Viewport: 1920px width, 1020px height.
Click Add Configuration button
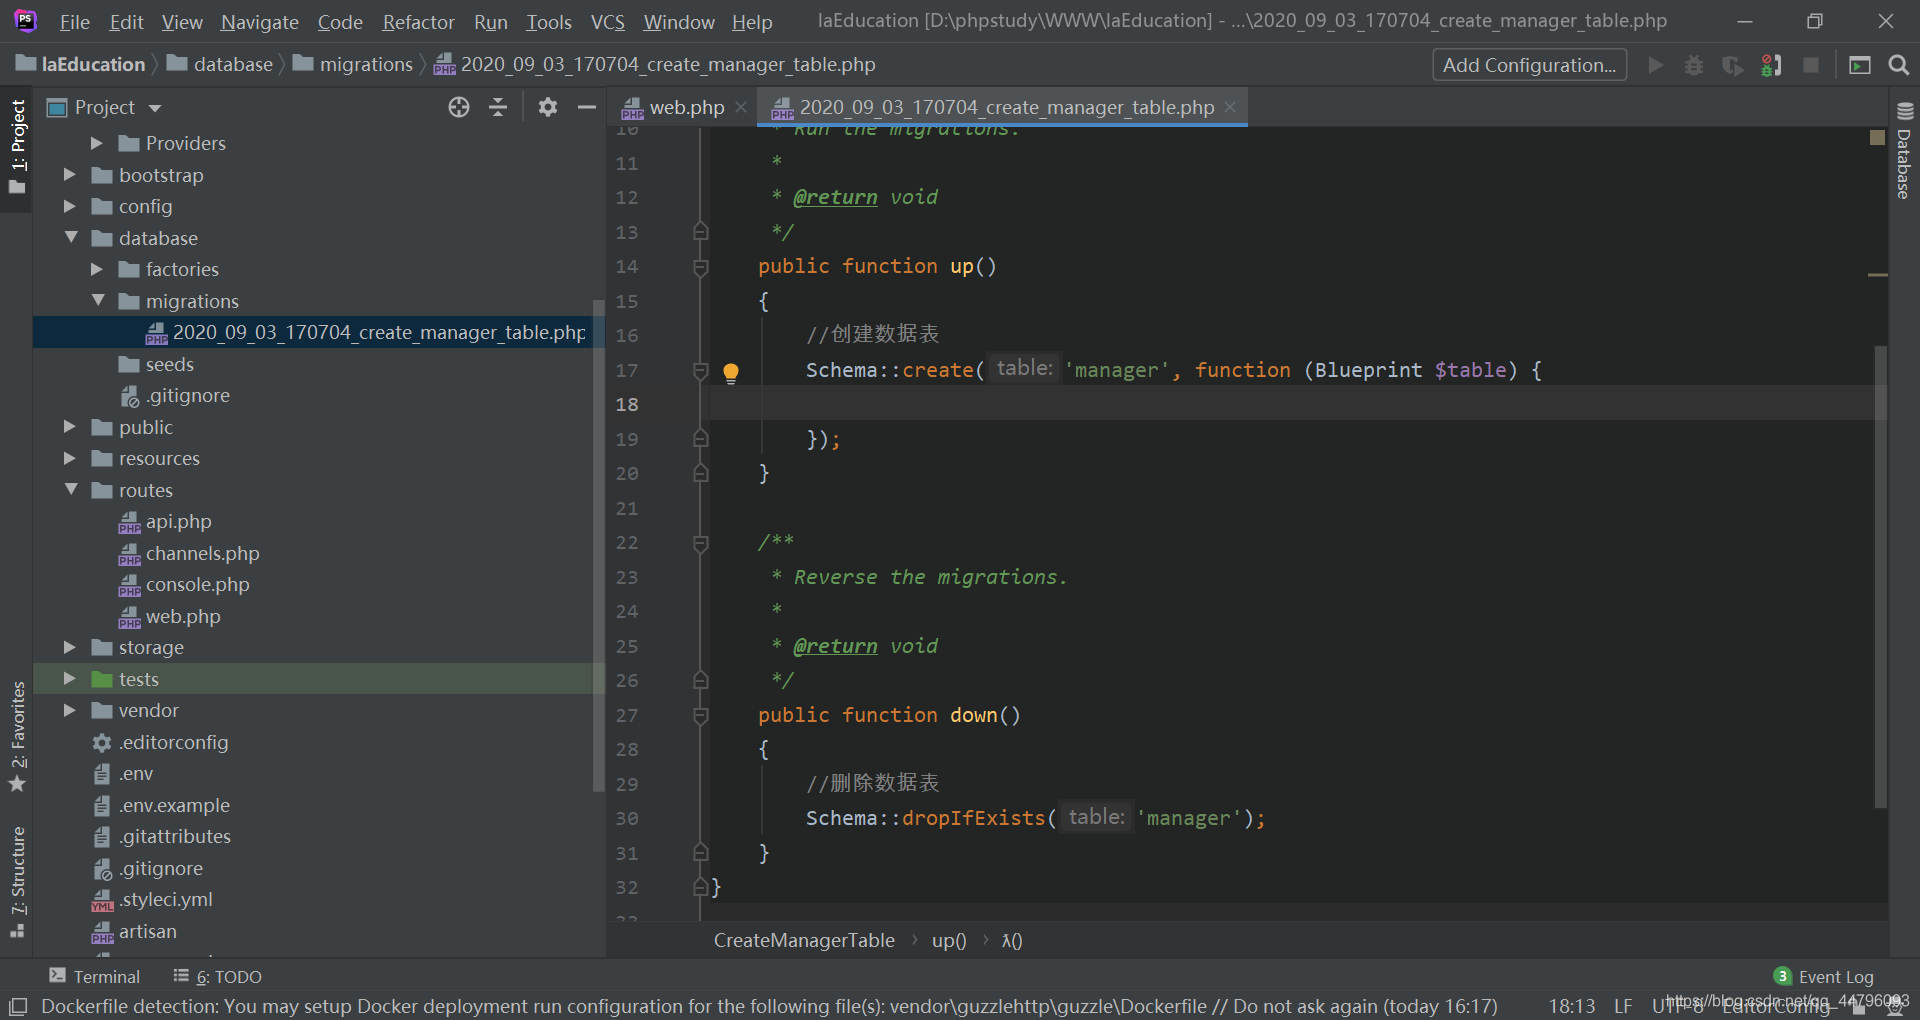(1529, 65)
